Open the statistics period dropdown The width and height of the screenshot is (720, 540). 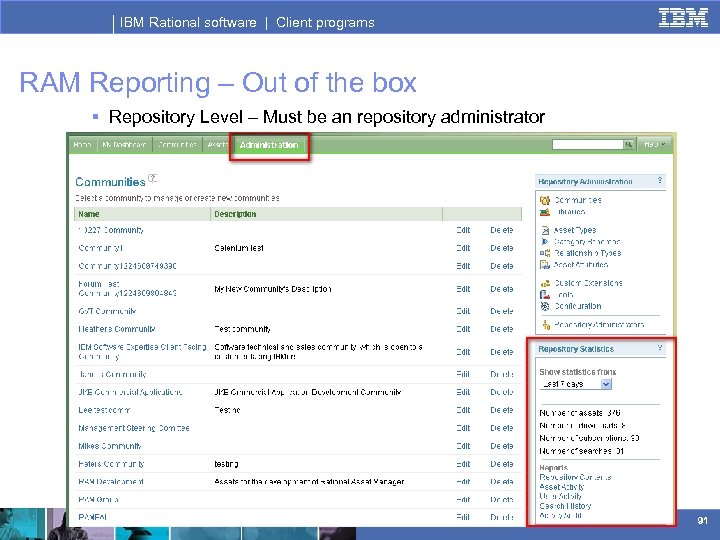coord(606,384)
